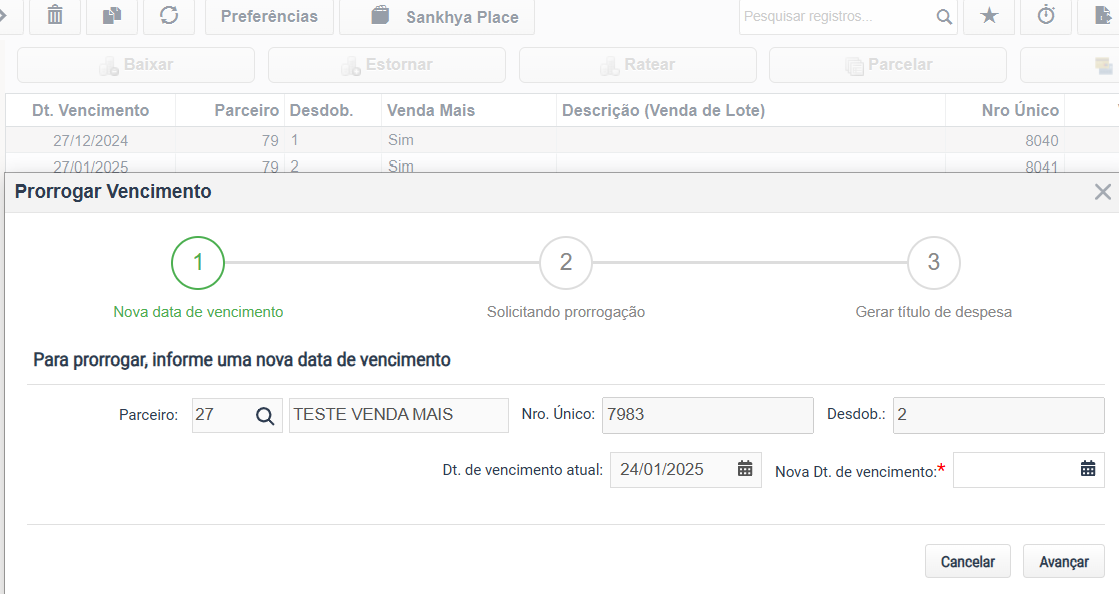
Task: Select the row dated 27/01/2025
Action: tap(562, 165)
